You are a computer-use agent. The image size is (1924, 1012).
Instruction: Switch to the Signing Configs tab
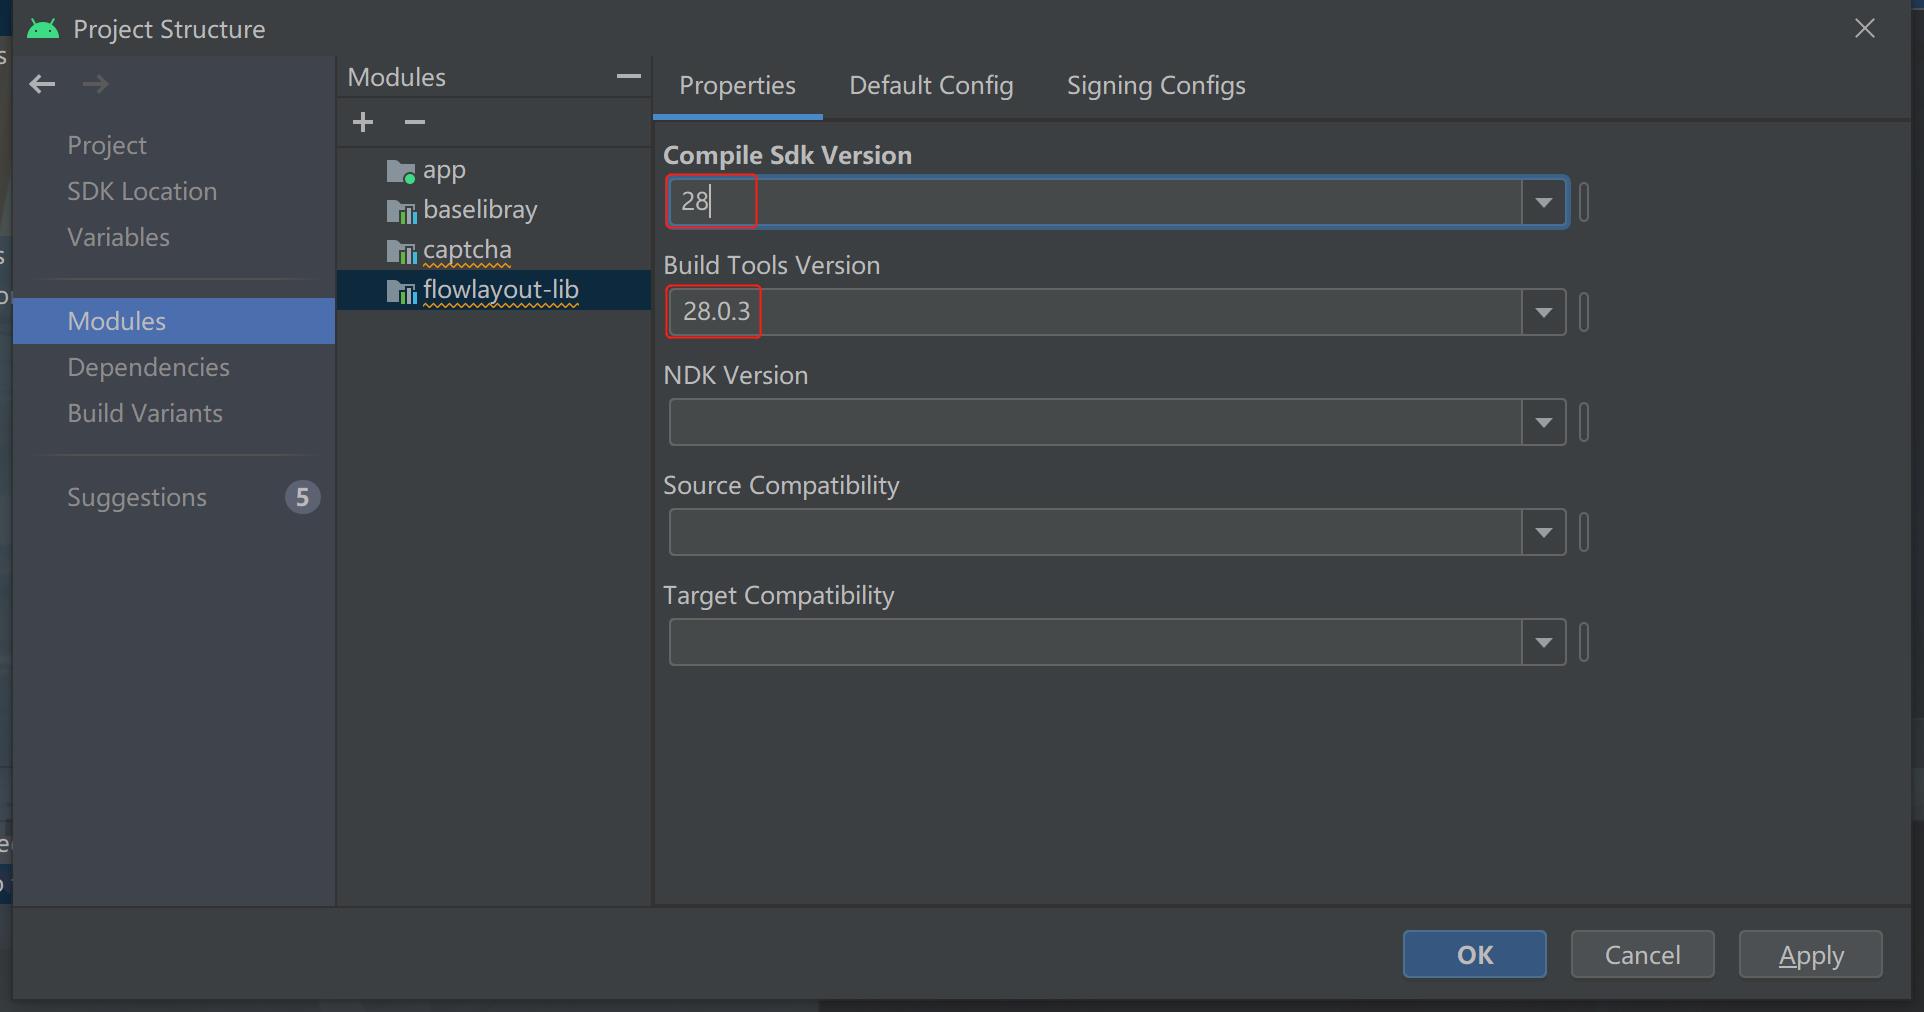pos(1156,86)
